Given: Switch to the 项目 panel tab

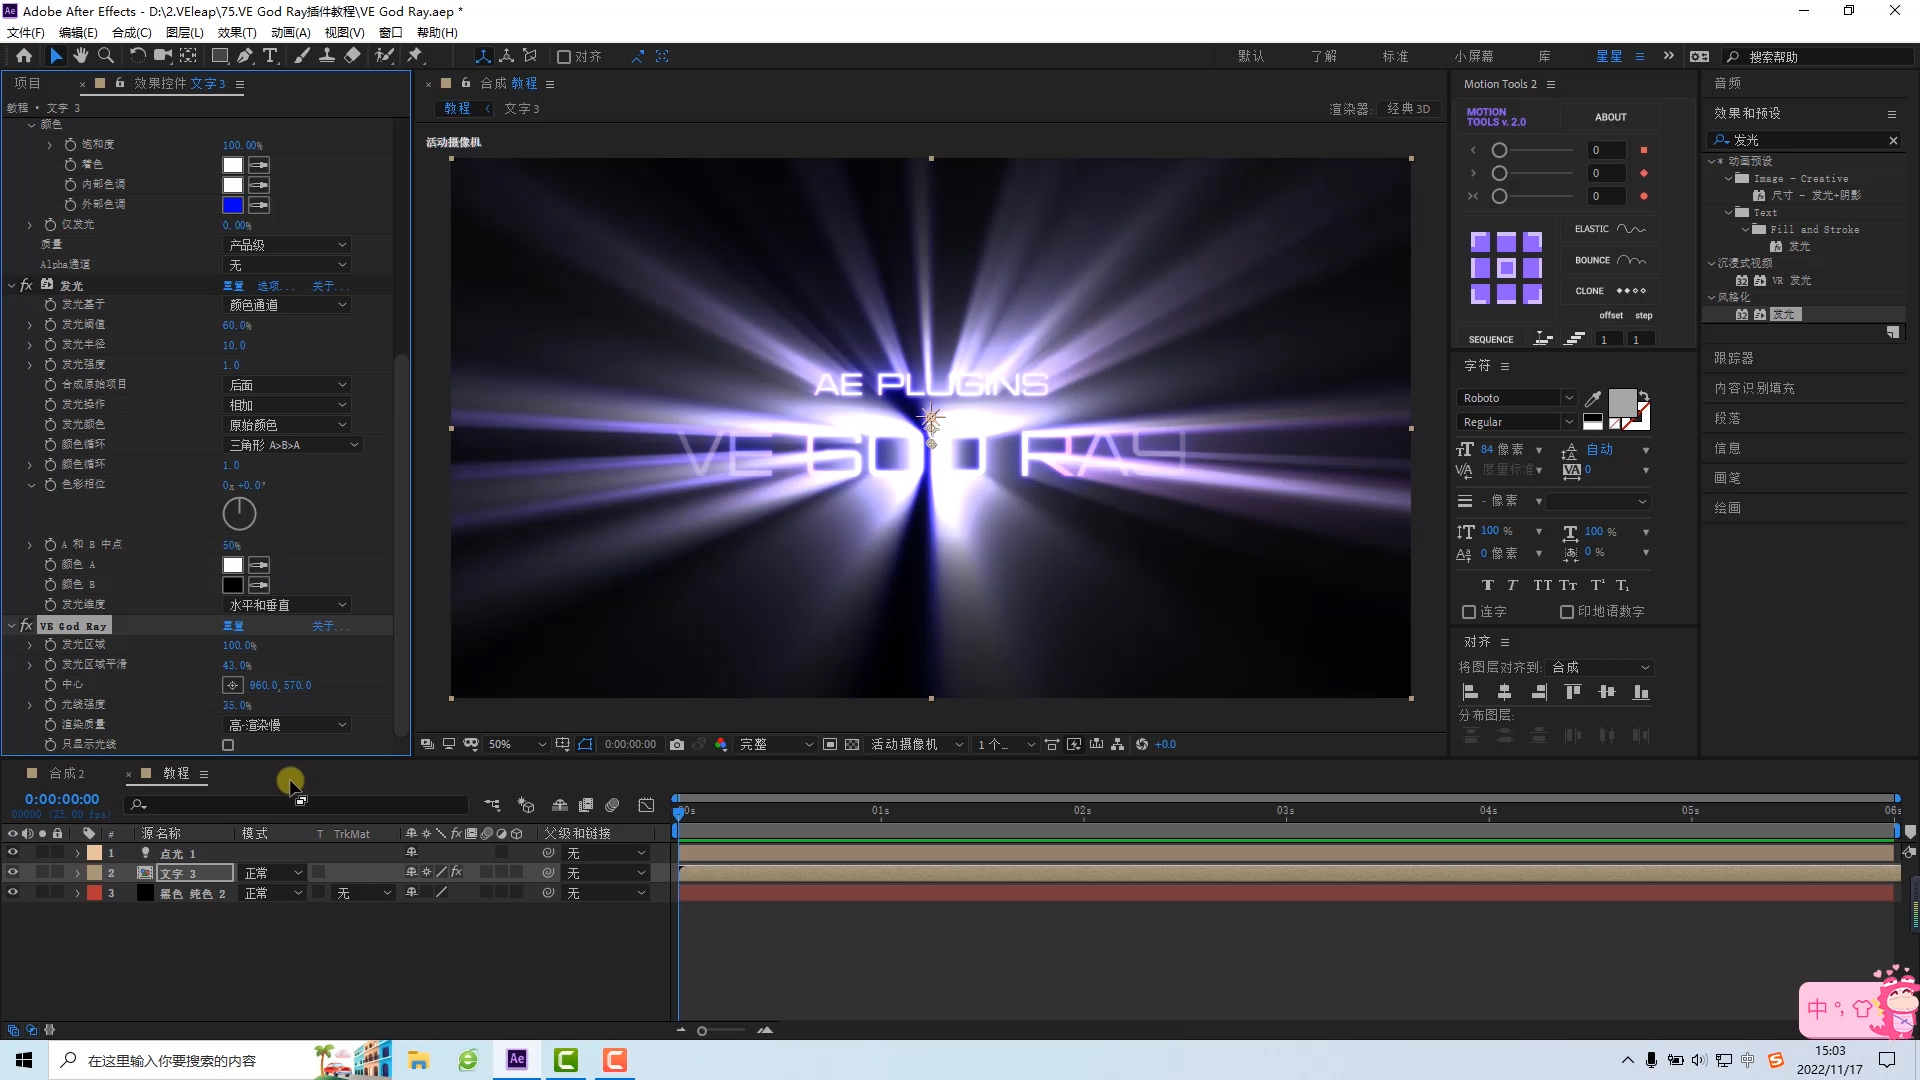Looking at the screenshot, I should point(27,84).
